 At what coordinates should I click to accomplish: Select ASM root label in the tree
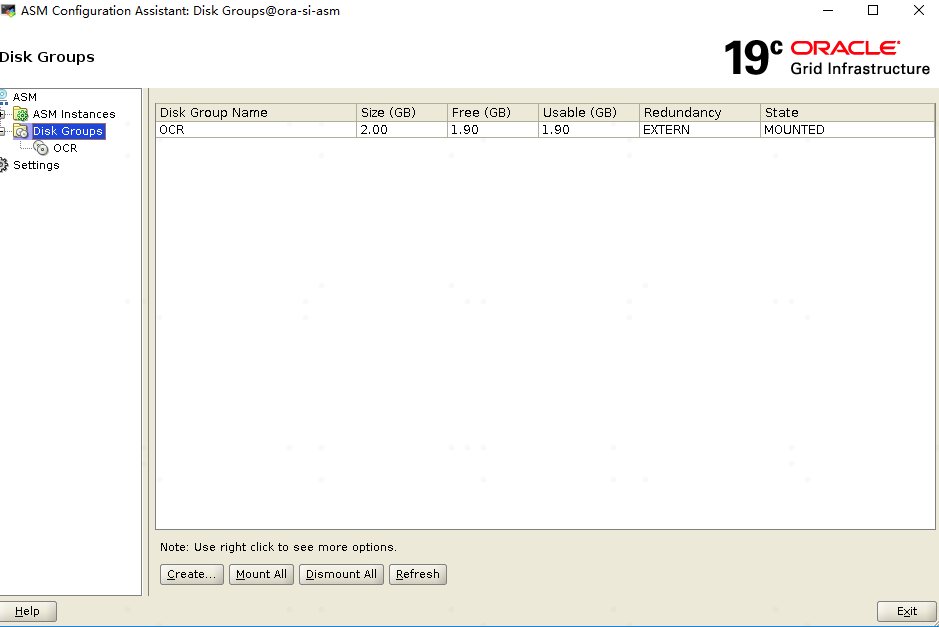coord(25,97)
